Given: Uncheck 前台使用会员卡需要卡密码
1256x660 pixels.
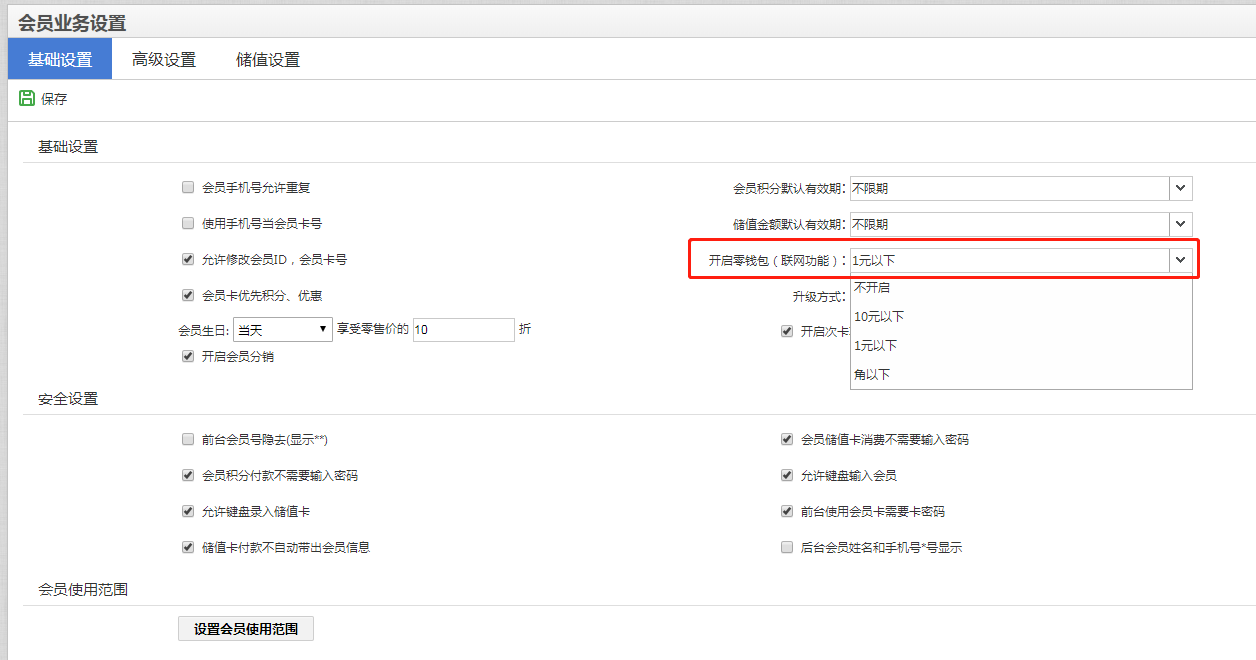Looking at the screenshot, I should 787,511.
